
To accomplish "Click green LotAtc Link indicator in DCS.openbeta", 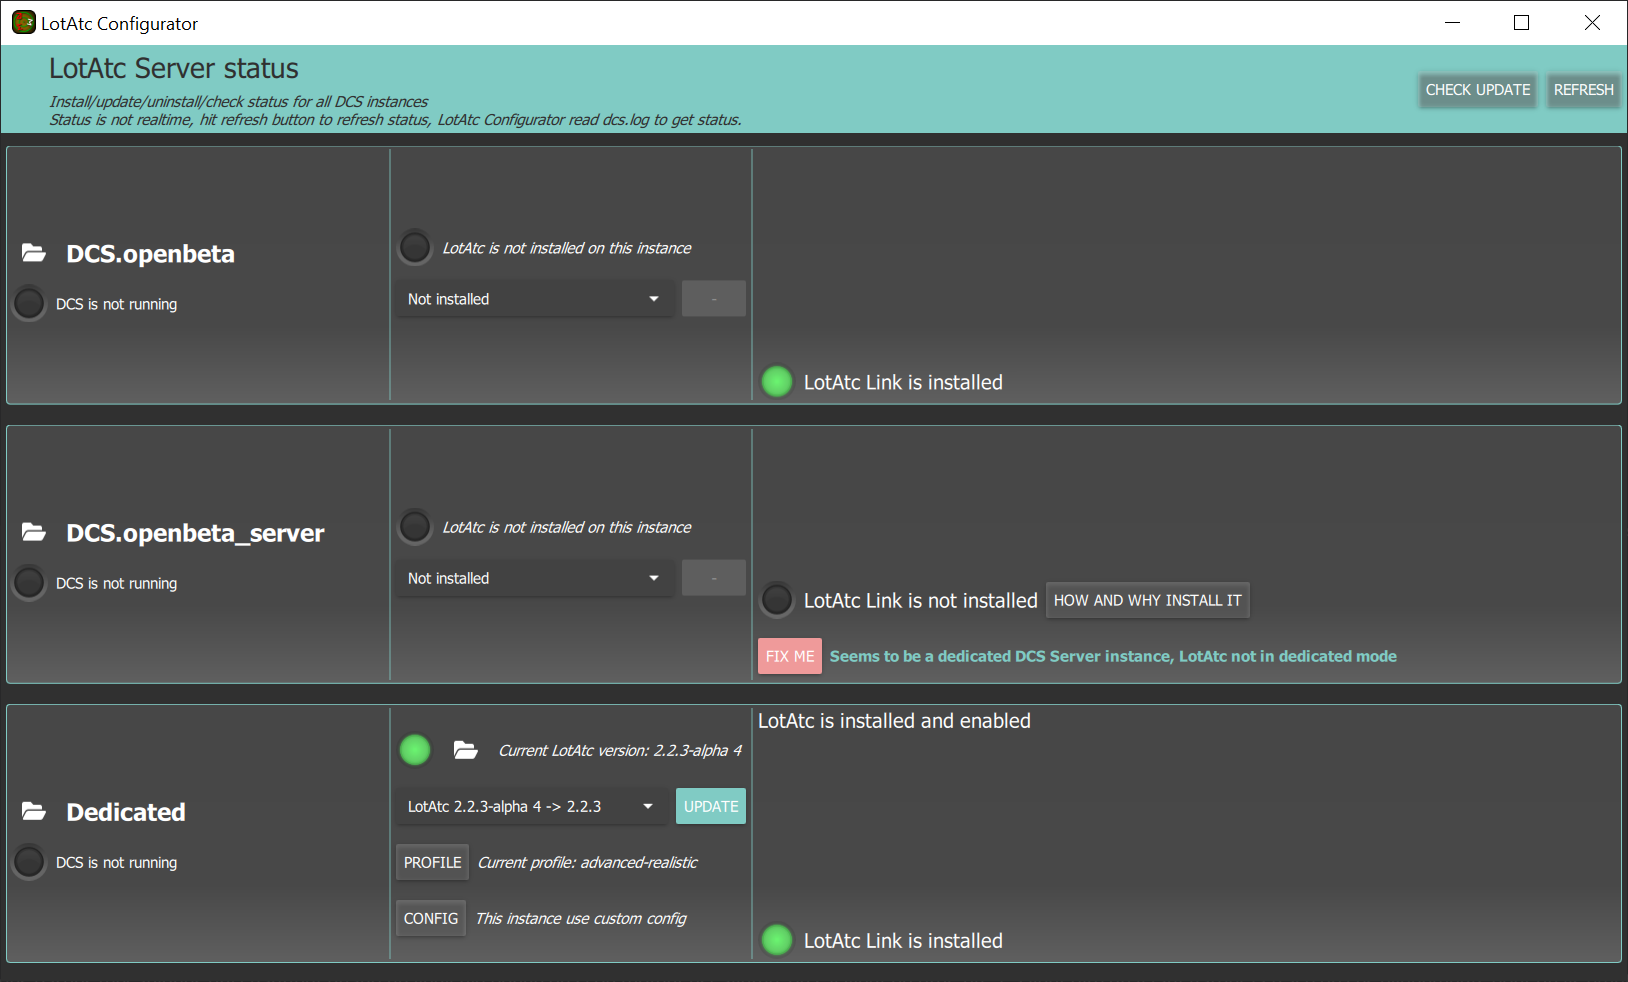I will coord(777,381).
